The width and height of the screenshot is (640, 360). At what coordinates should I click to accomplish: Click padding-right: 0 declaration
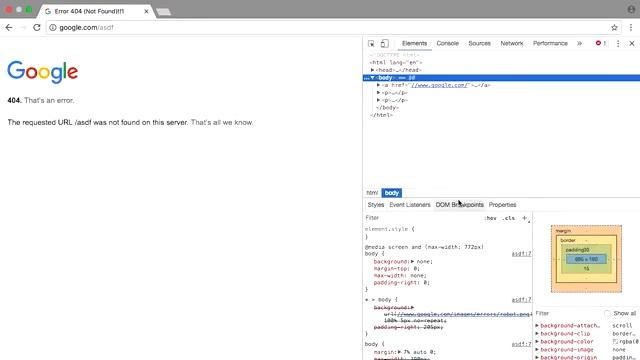tap(402, 282)
